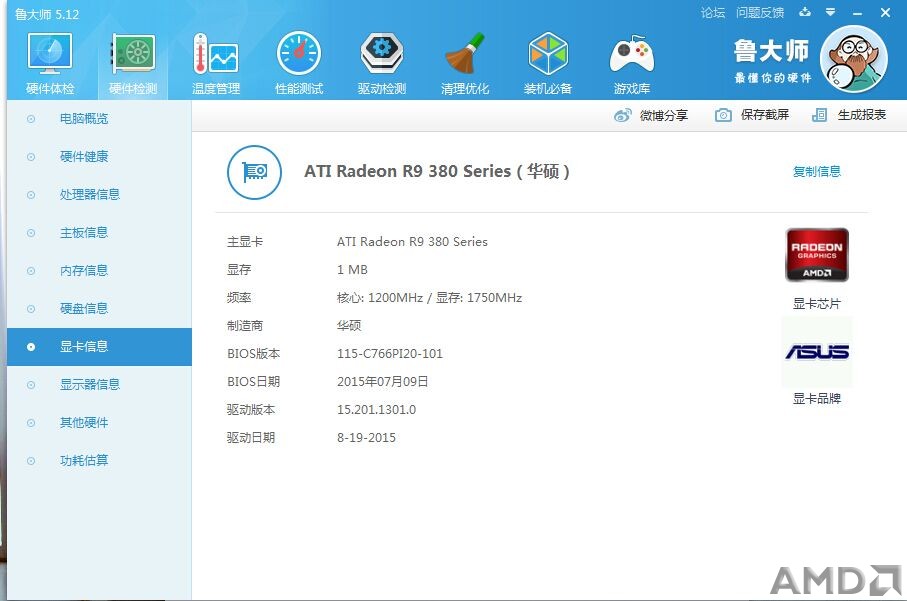This screenshot has height=601, width=907.
Task: Click the bullet beside 电脑概览
Action: click(x=31, y=119)
